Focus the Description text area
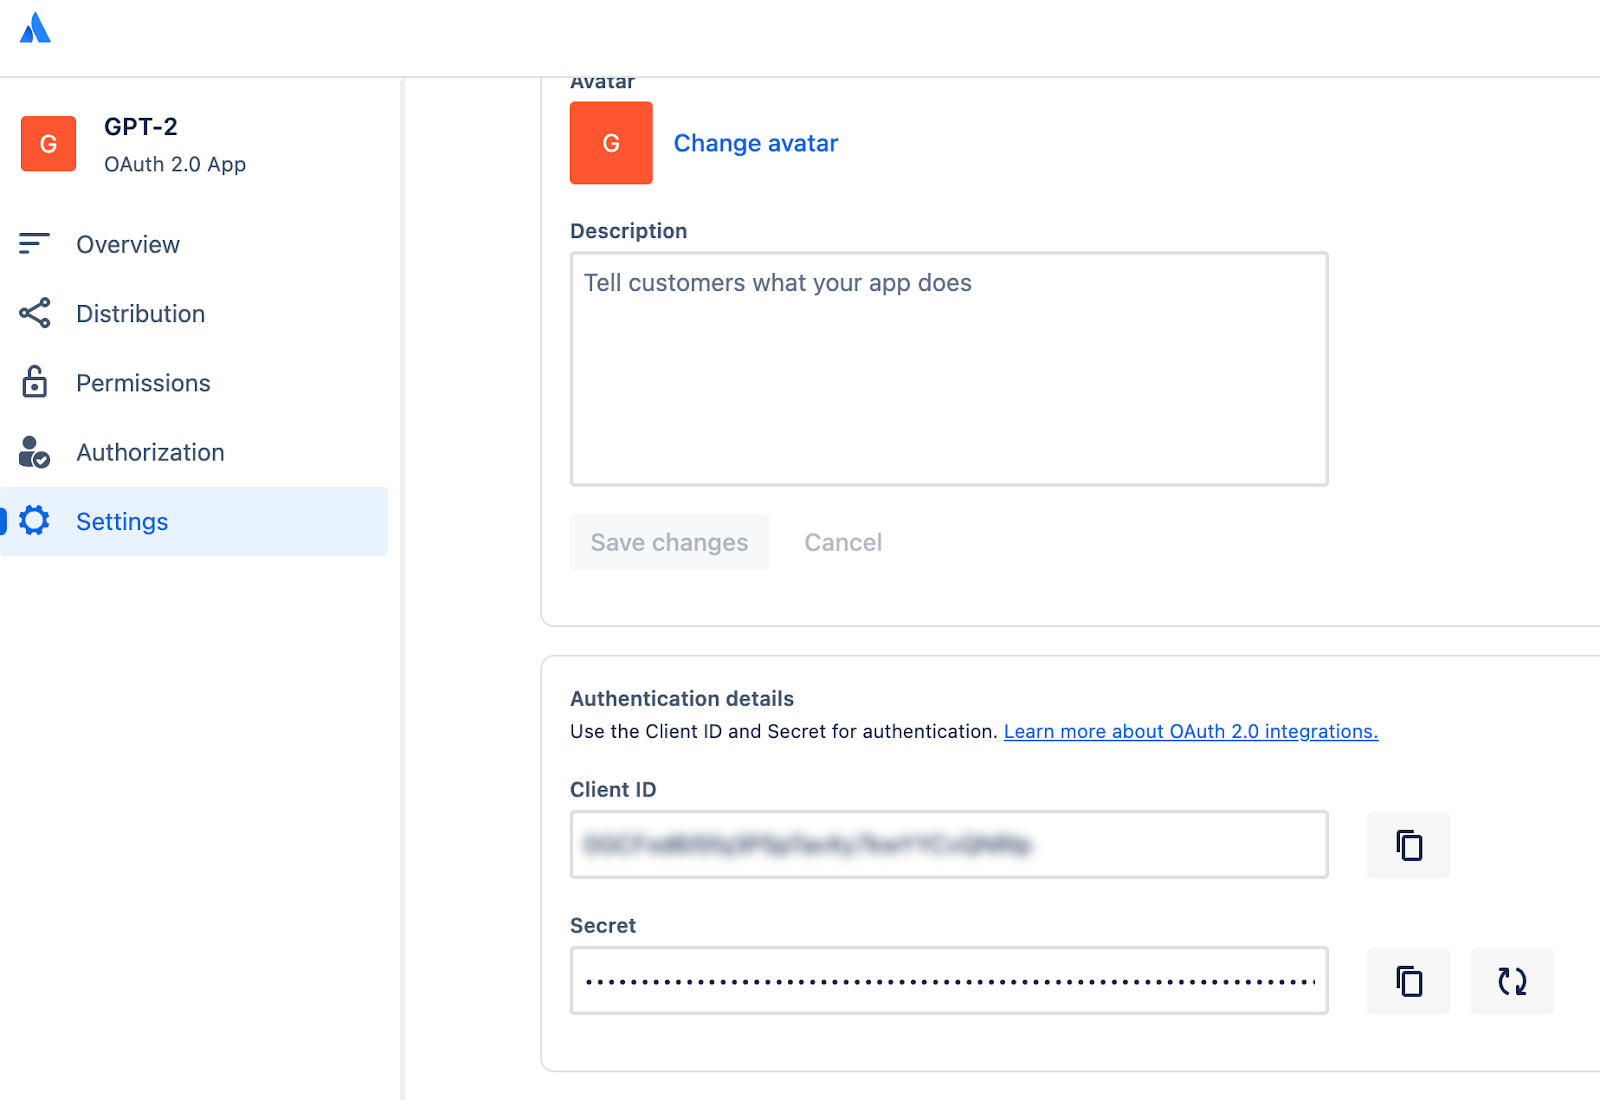 (948, 369)
